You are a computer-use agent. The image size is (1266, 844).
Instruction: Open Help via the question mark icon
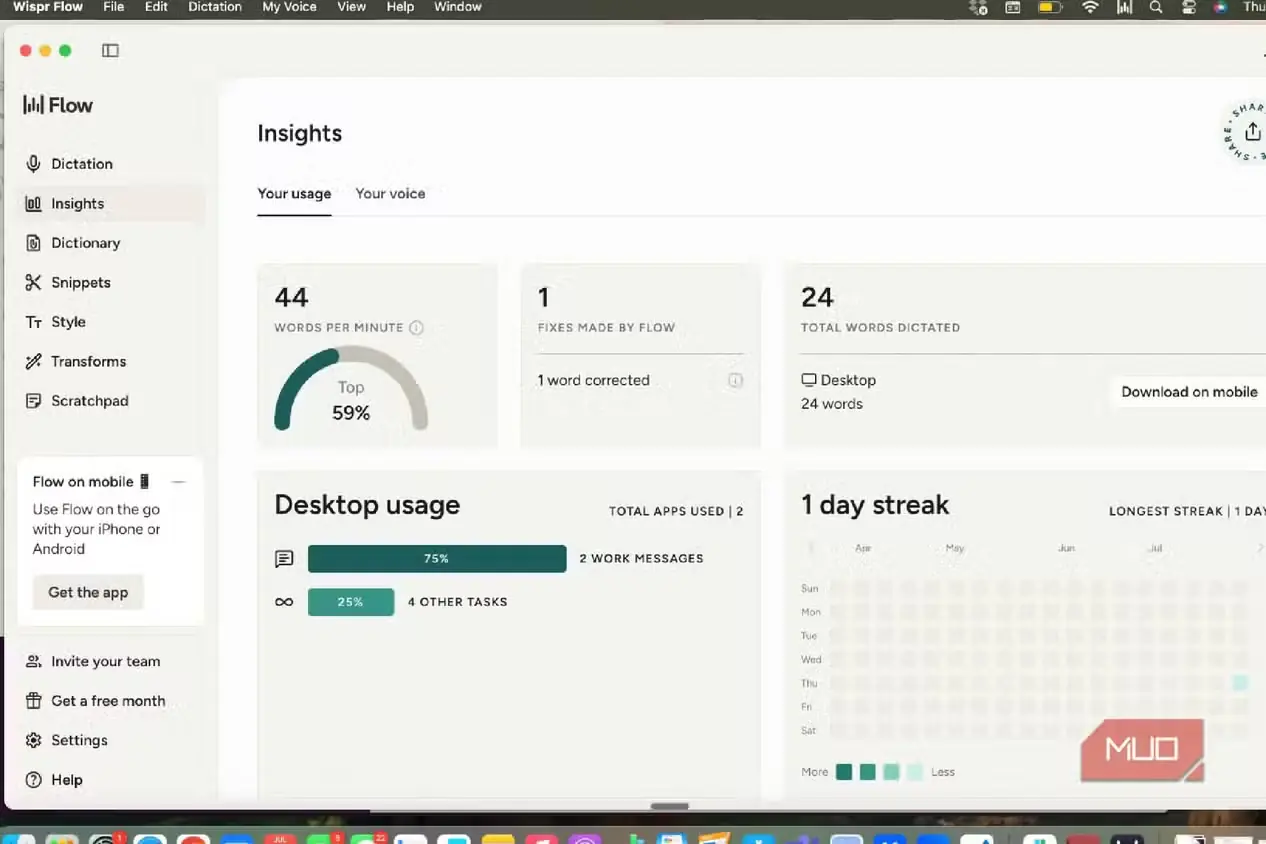click(x=33, y=780)
